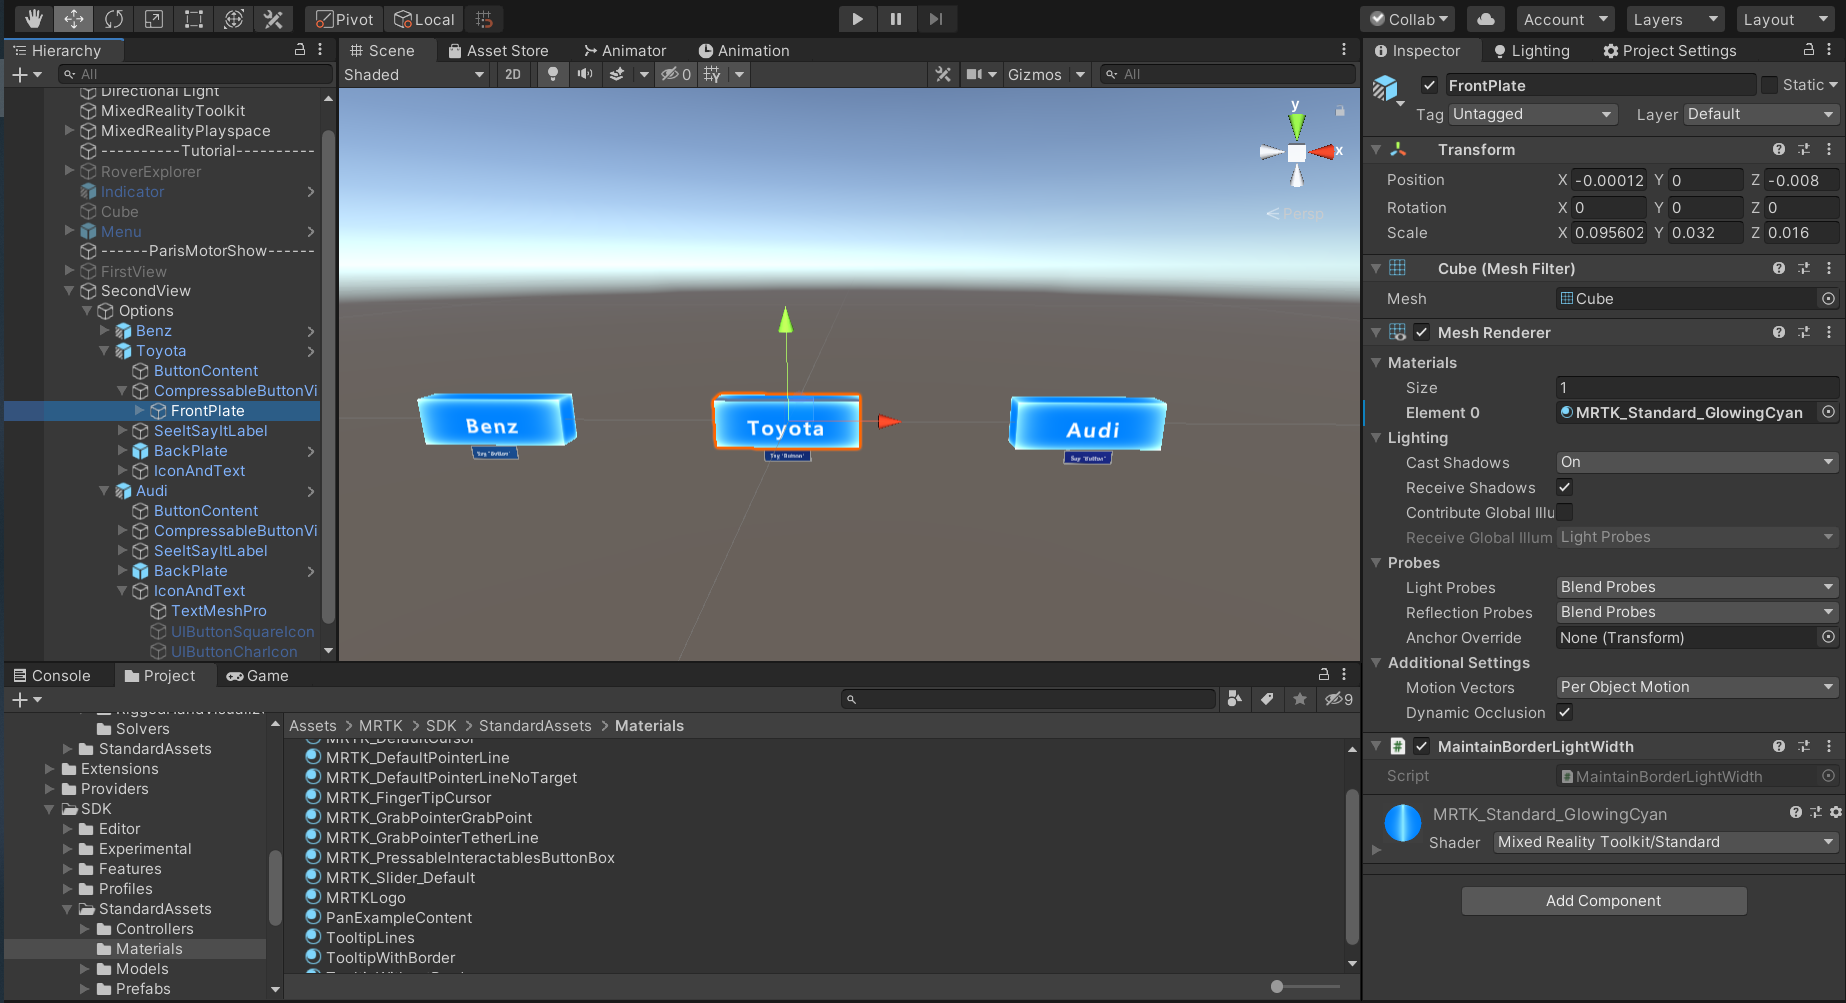Click the Step forward button

click(935, 19)
